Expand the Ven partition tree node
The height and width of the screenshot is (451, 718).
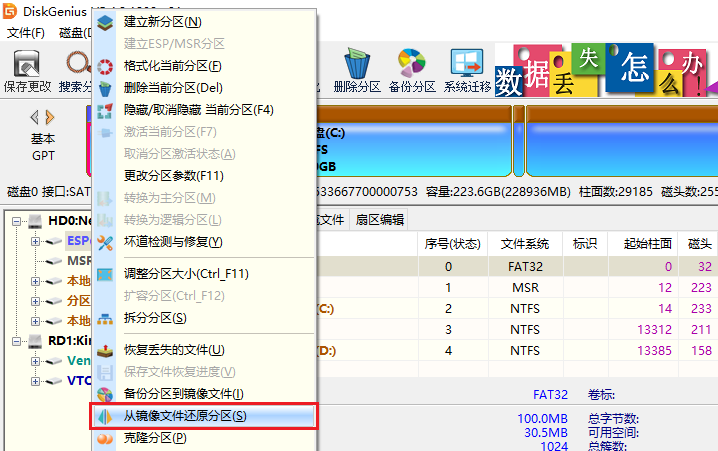tap(35, 361)
